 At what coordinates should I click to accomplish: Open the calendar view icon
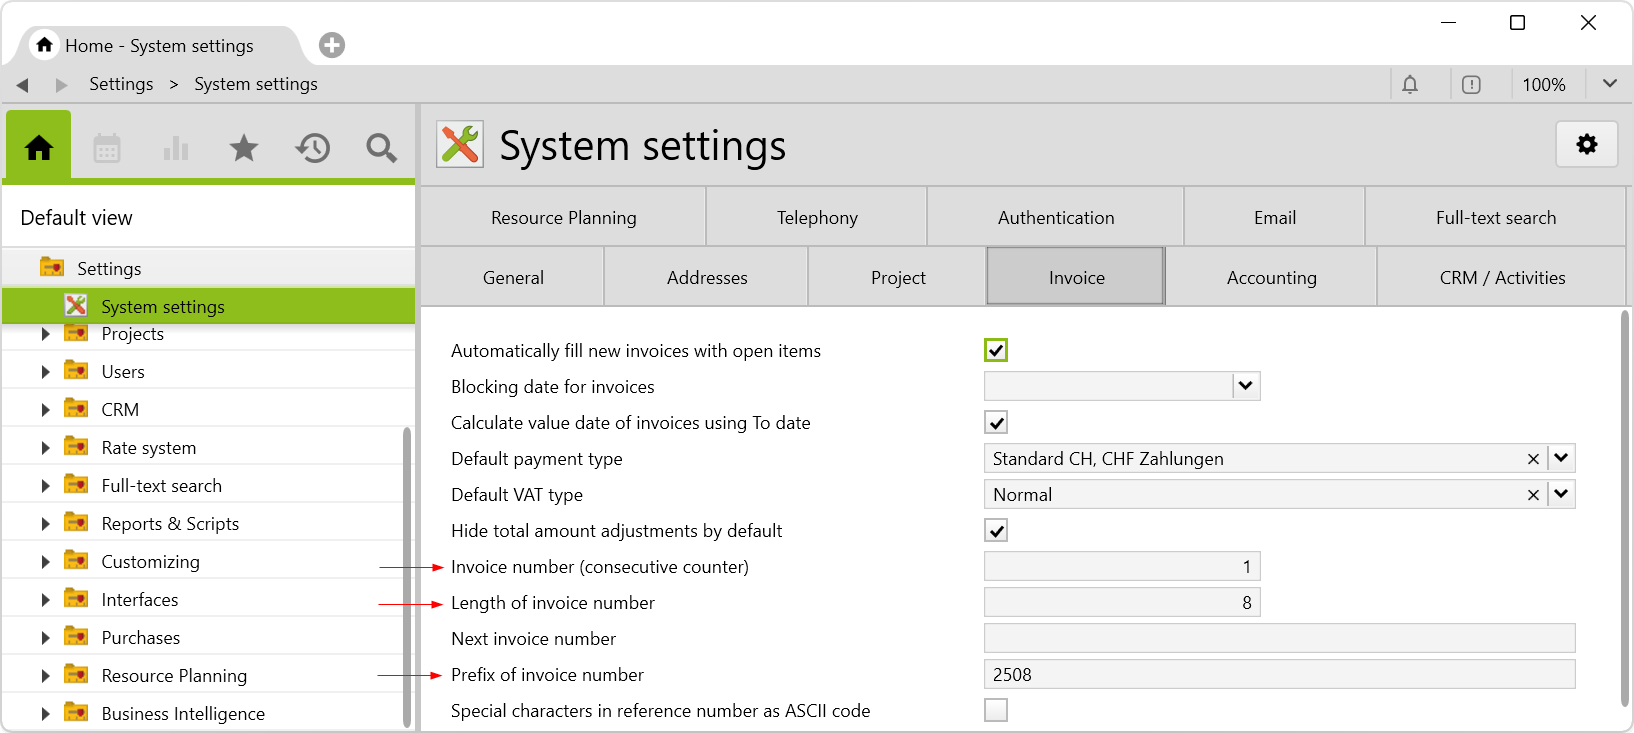click(107, 148)
